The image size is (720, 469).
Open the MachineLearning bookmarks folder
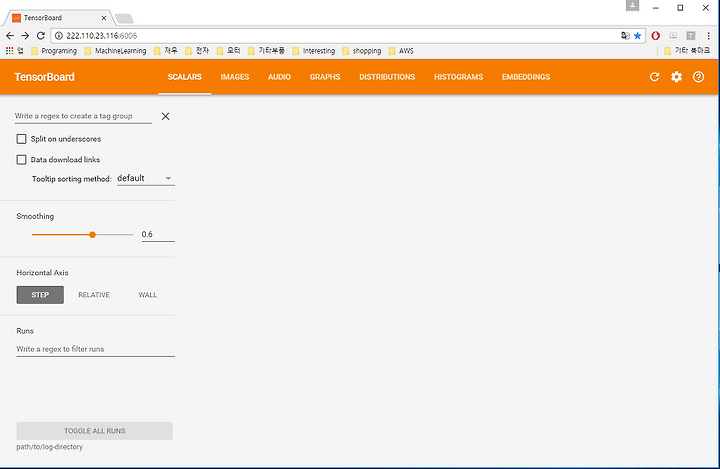click(116, 51)
